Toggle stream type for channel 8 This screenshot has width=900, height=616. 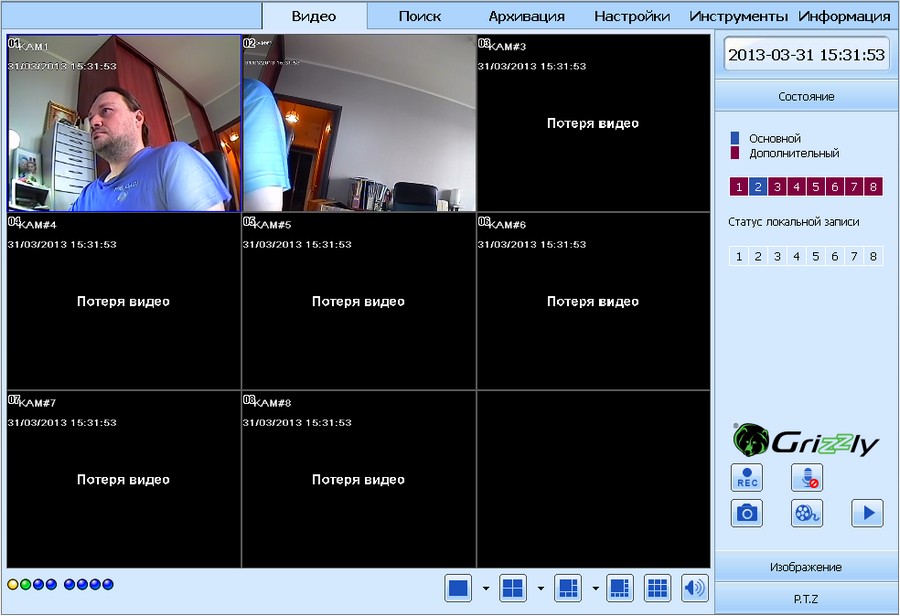point(874,187)
